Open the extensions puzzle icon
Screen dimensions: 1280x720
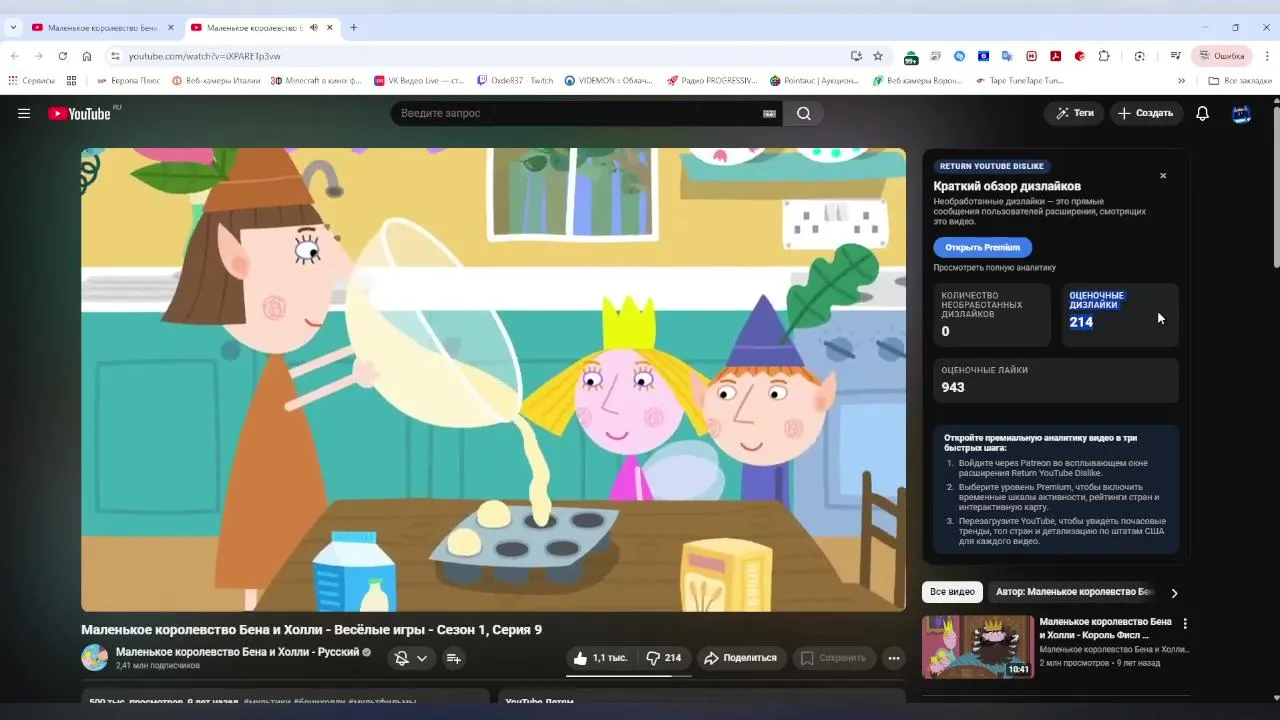(1104, 56)
